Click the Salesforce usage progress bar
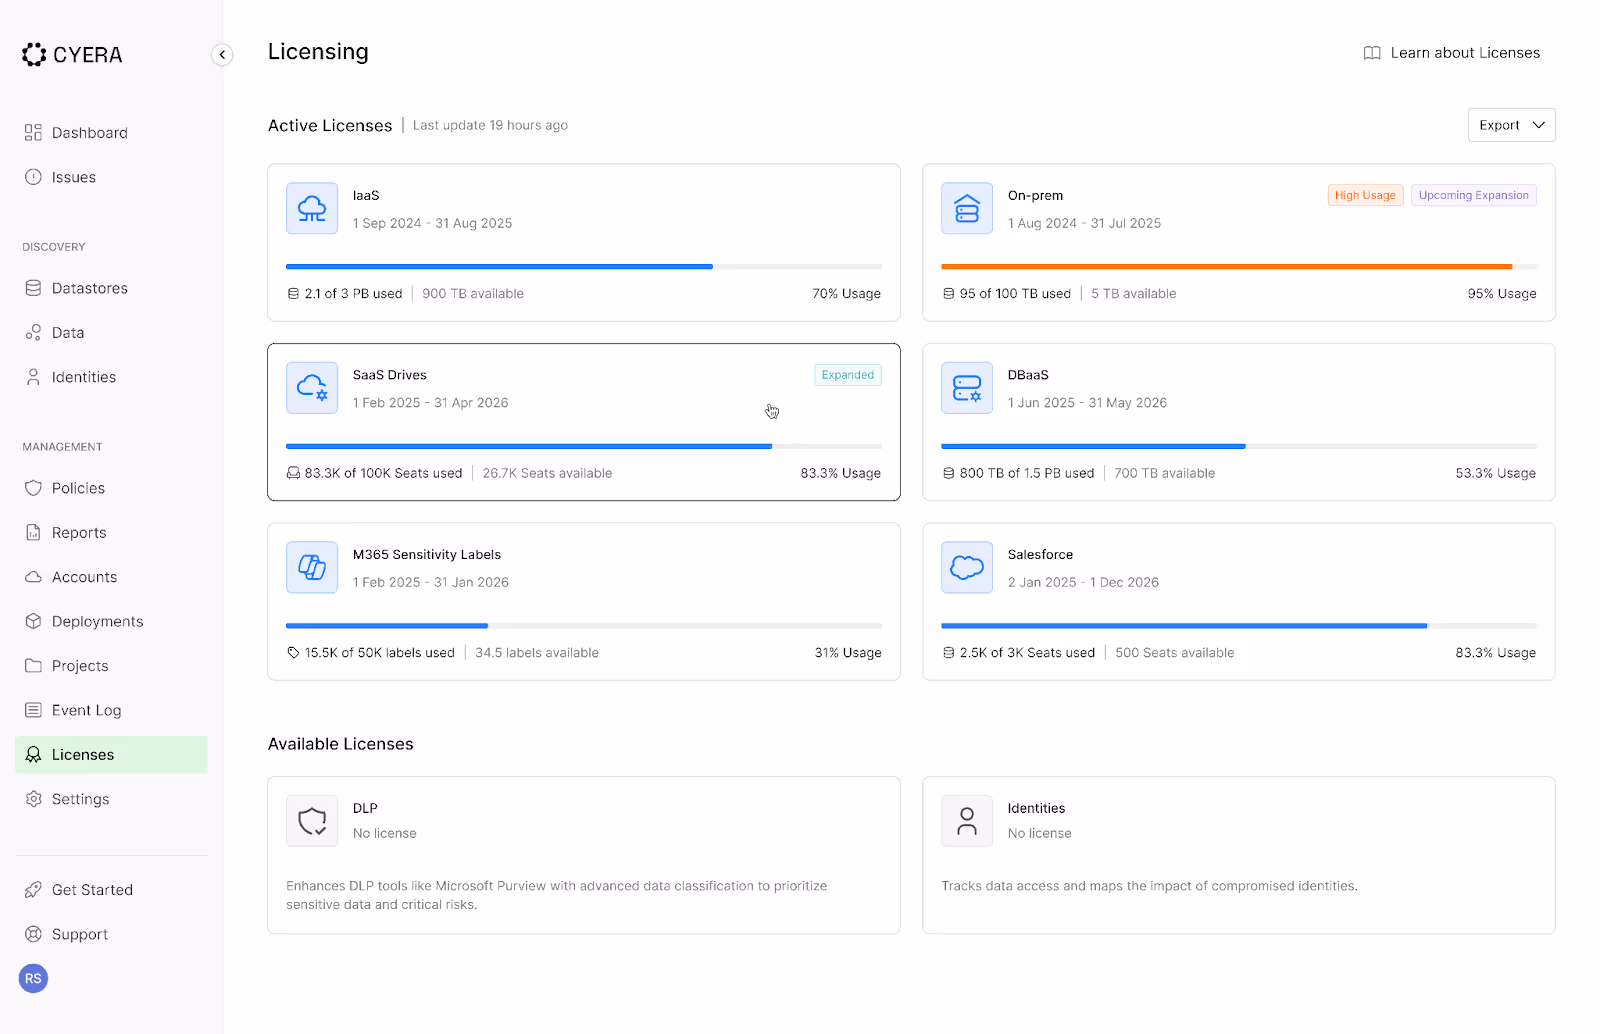The width and height of the screenshot is (1600, 1034). [1239, 626]
